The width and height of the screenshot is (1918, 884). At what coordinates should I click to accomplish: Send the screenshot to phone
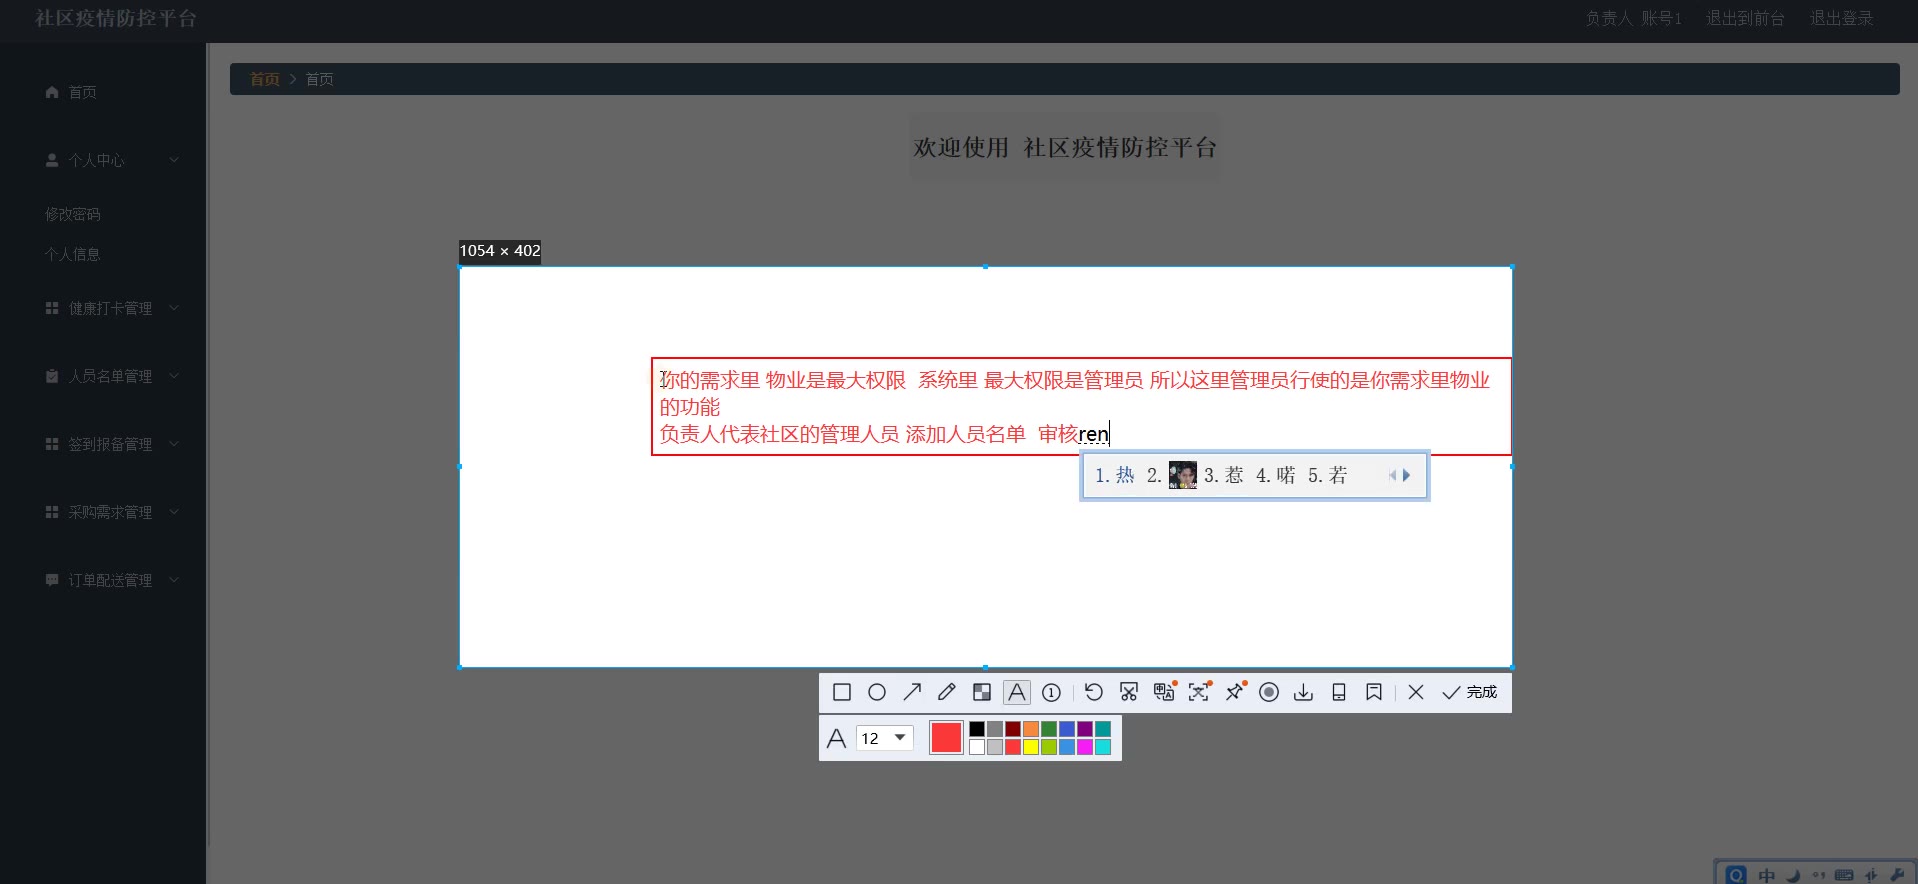[x=1339, y=692]
